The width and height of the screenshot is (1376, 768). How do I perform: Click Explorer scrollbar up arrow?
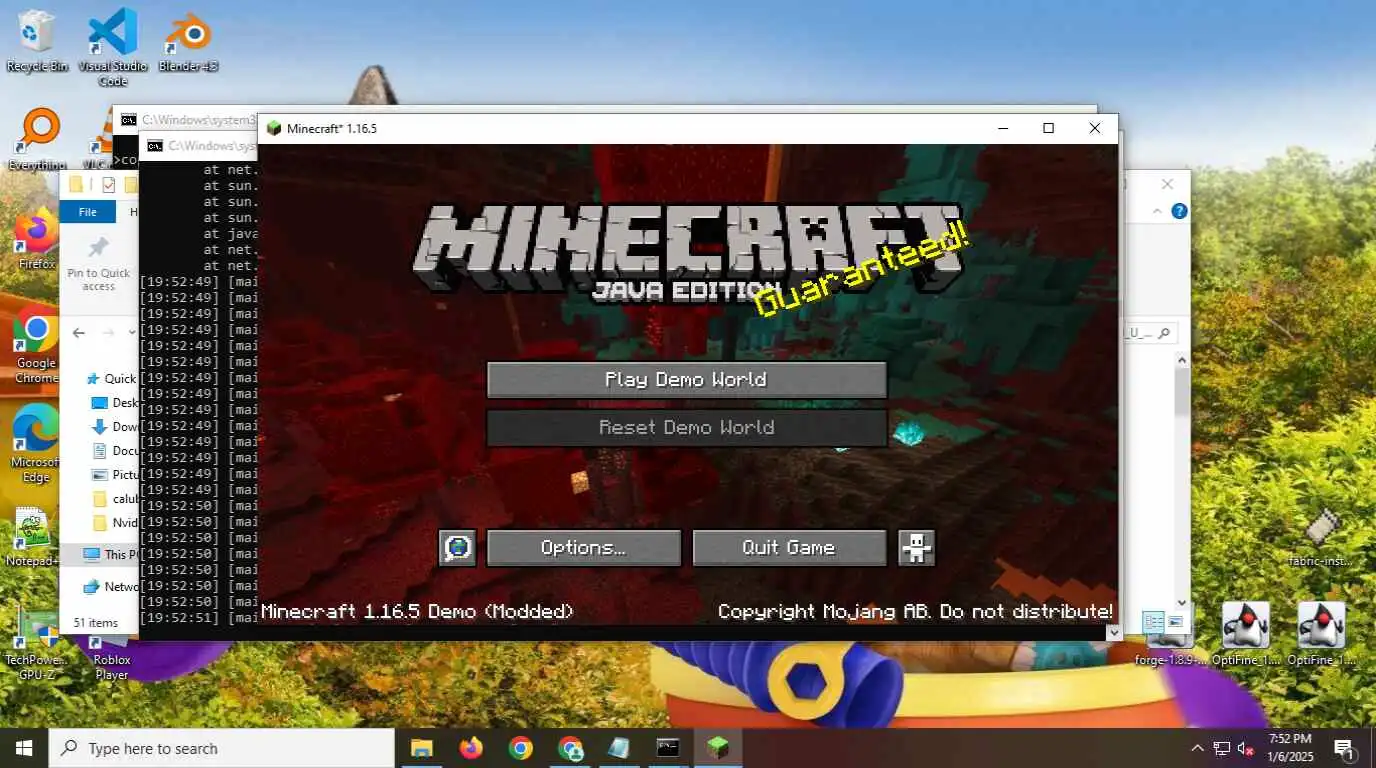point(1182,361)
